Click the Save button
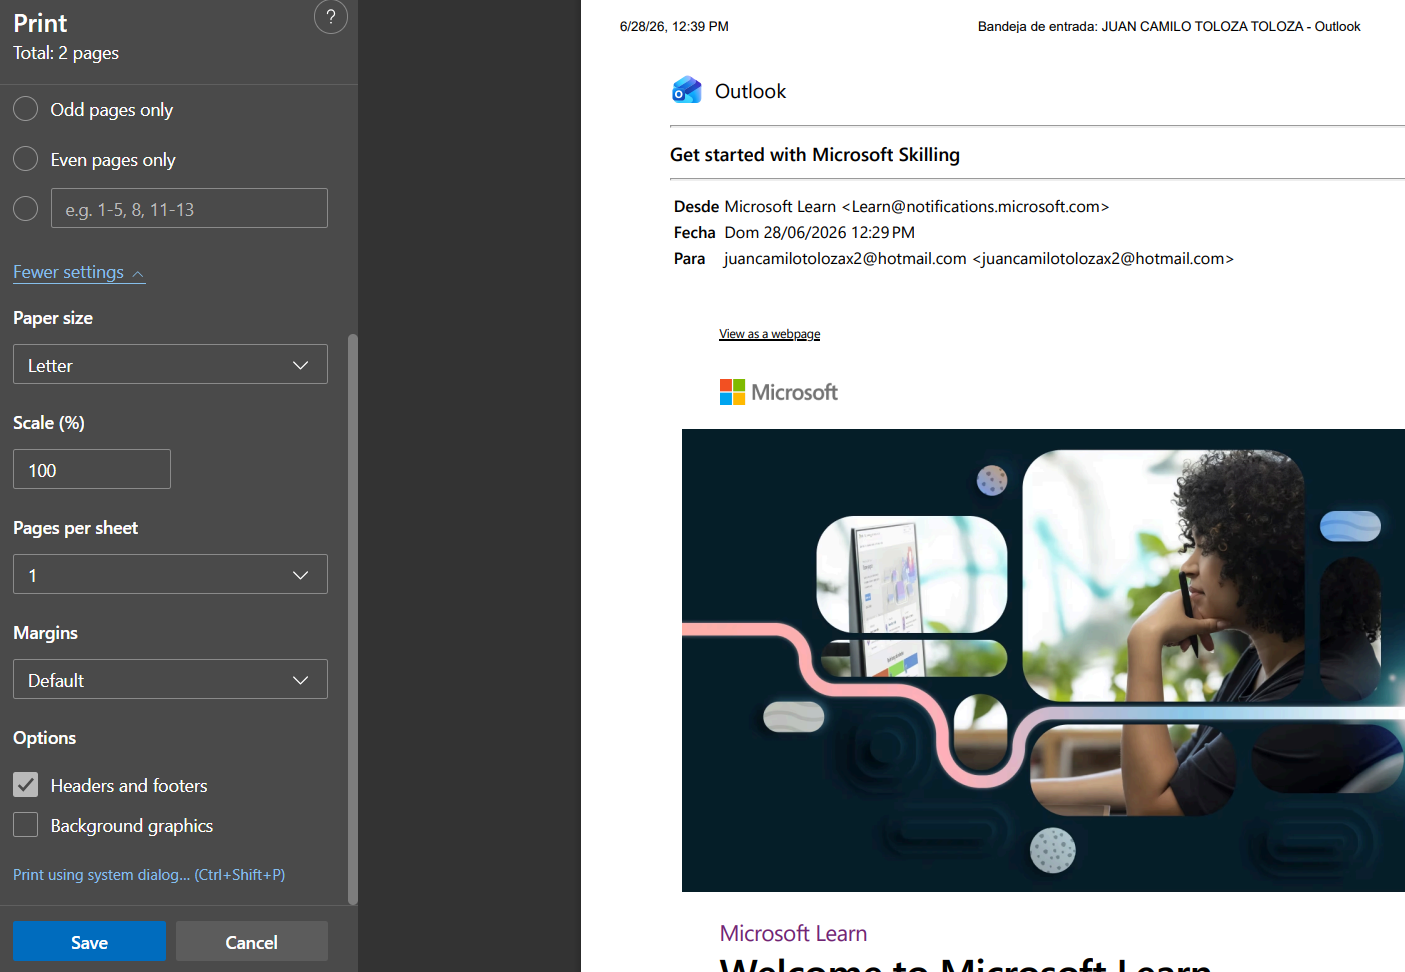Viewport: 1405px width, 972px height. tap(89, 942)
